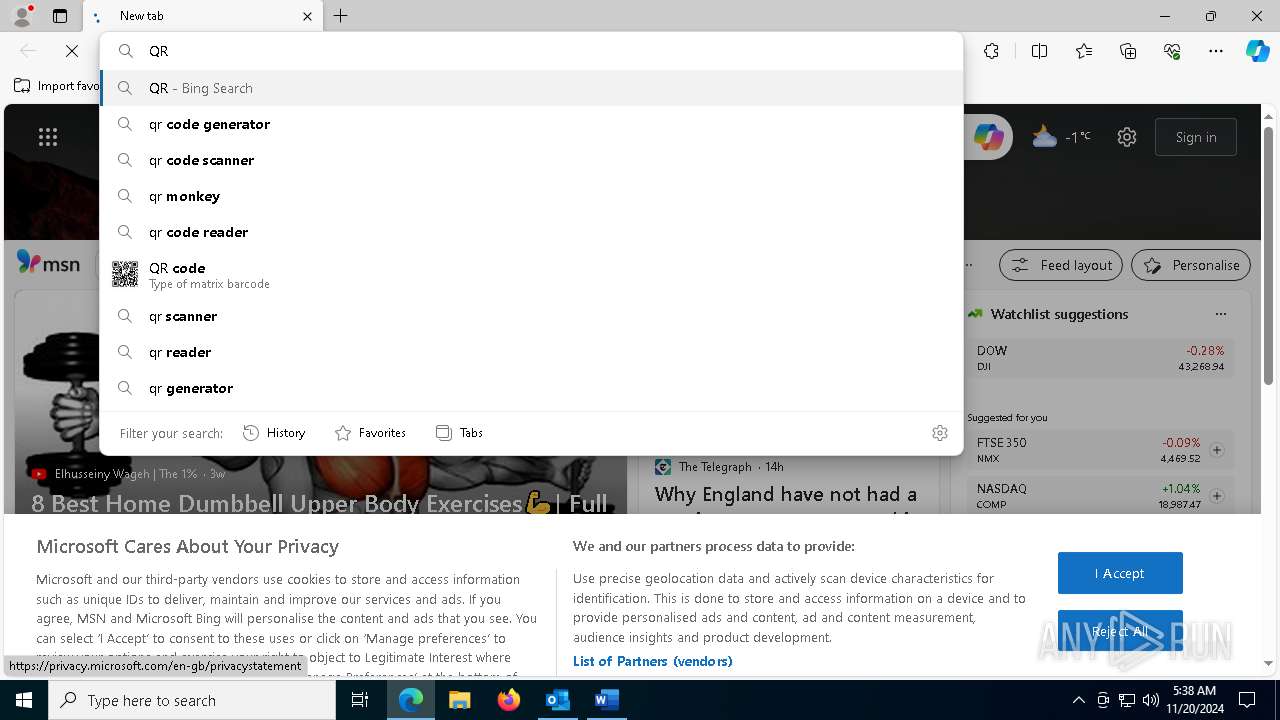Click I Accept on privacy notice
The width and height of the screenshot is (1280, 720).
[x=1120, y=573]
